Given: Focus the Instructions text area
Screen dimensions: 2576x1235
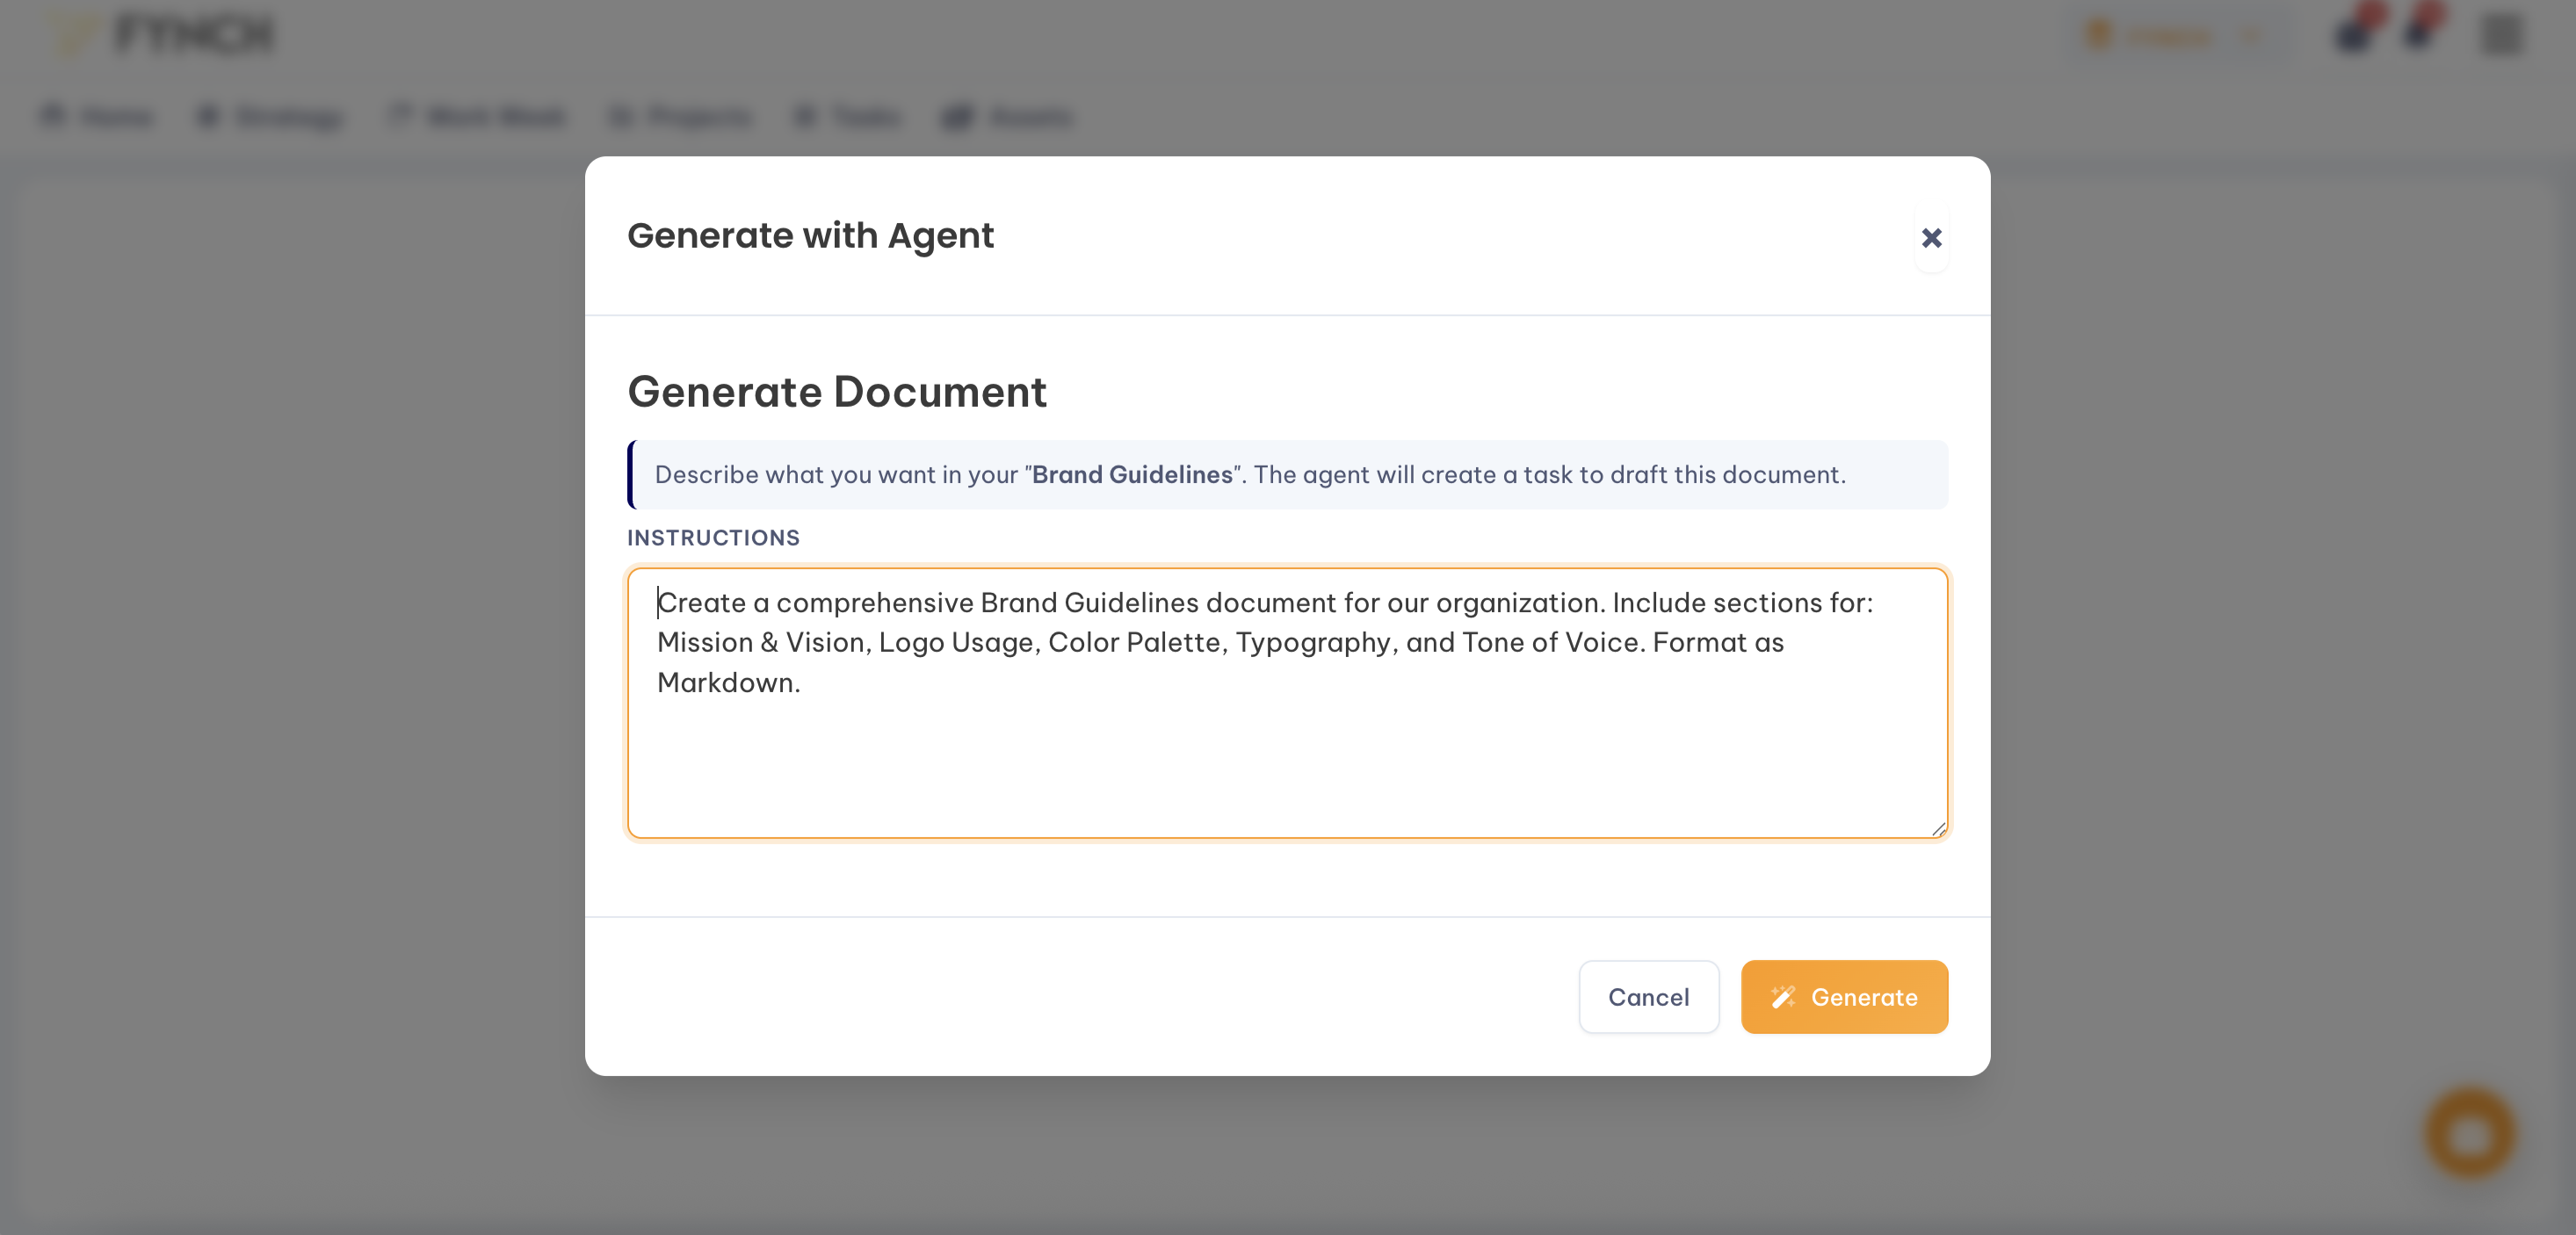Looking at the screenshot, I should 1286,700.
